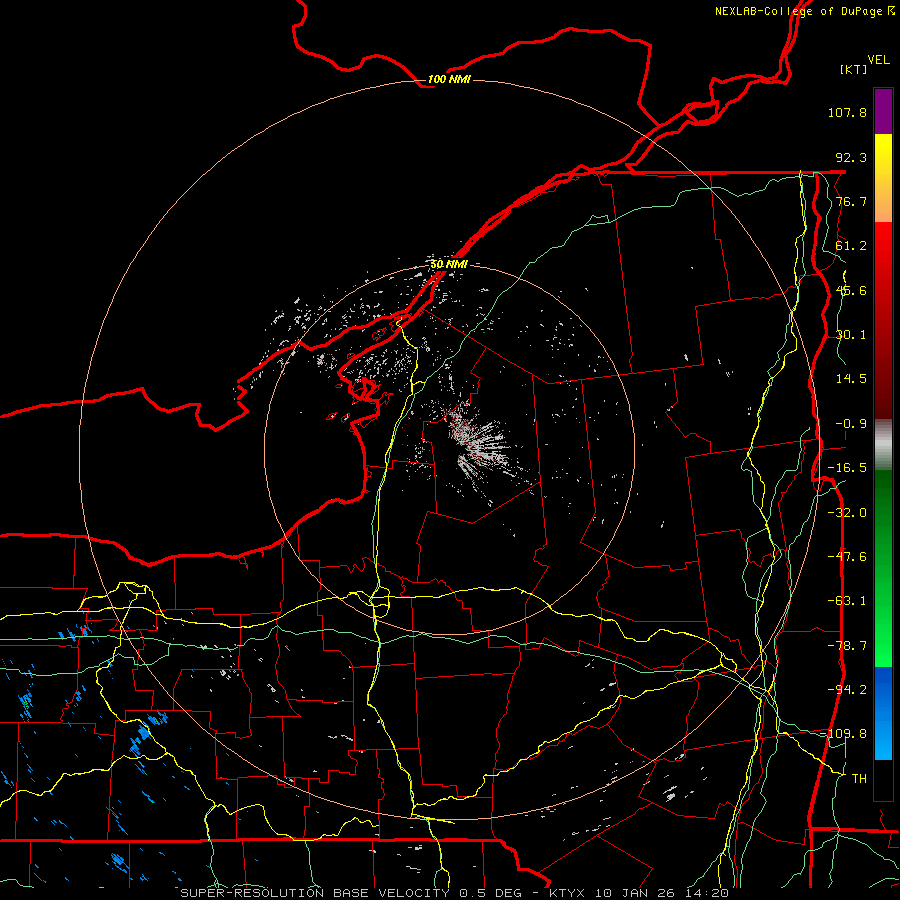Click the 30.1 value on the velocity scale
The height and width of the screenshot is (900, 900).
coord(851,335)
